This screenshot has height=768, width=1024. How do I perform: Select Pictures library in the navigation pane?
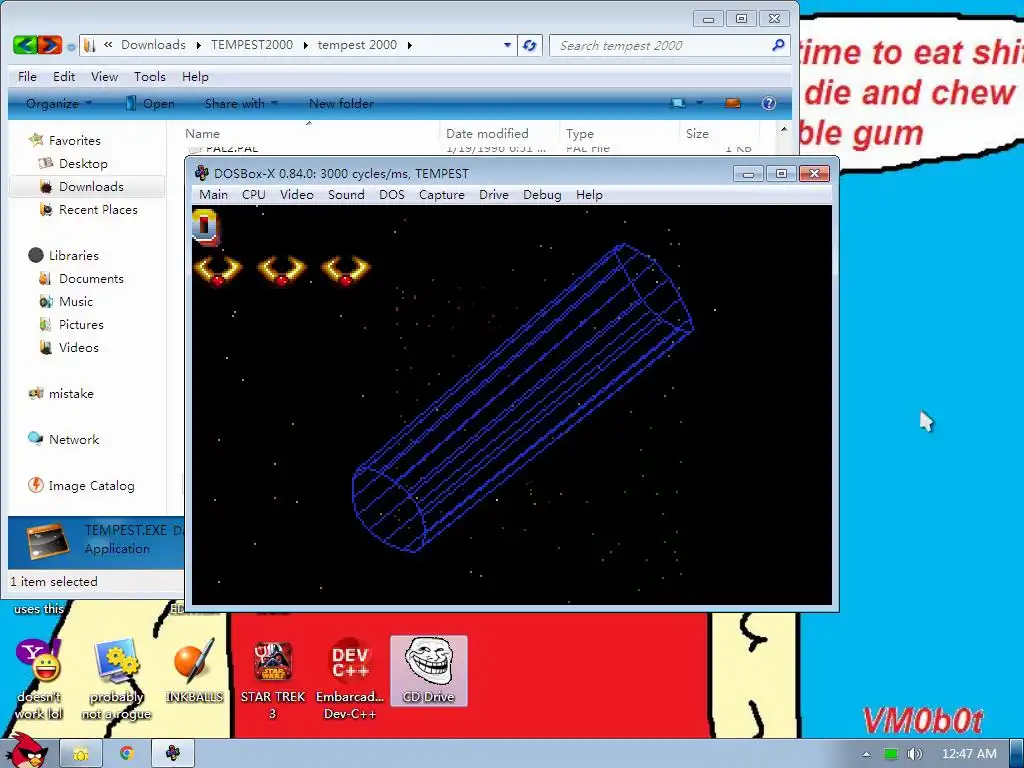pos(71,325)
